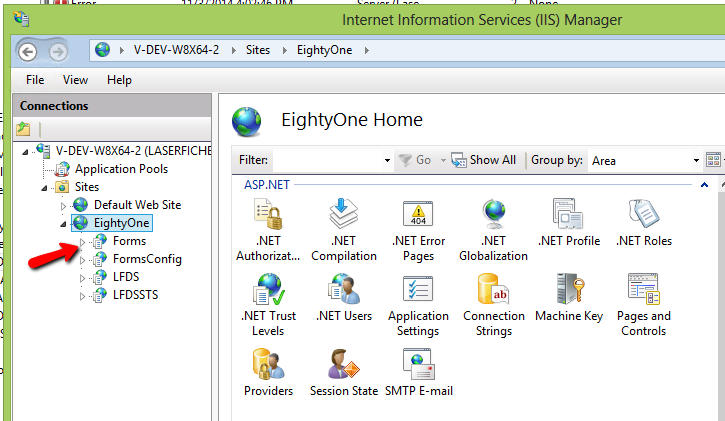Select Default Web Site in the tree

coord(137,205)
